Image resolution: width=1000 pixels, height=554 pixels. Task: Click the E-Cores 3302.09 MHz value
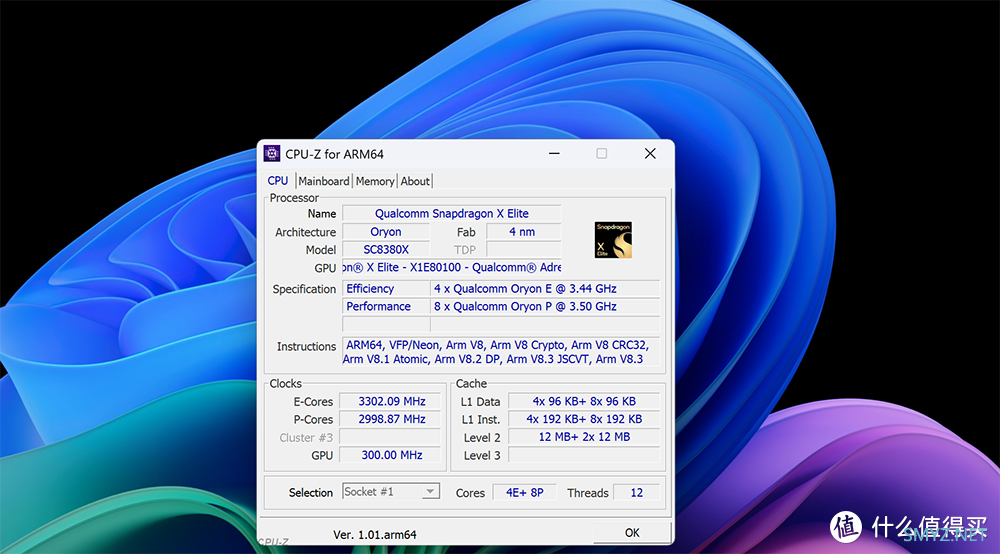pyautogui.click(x=390, y=402)
